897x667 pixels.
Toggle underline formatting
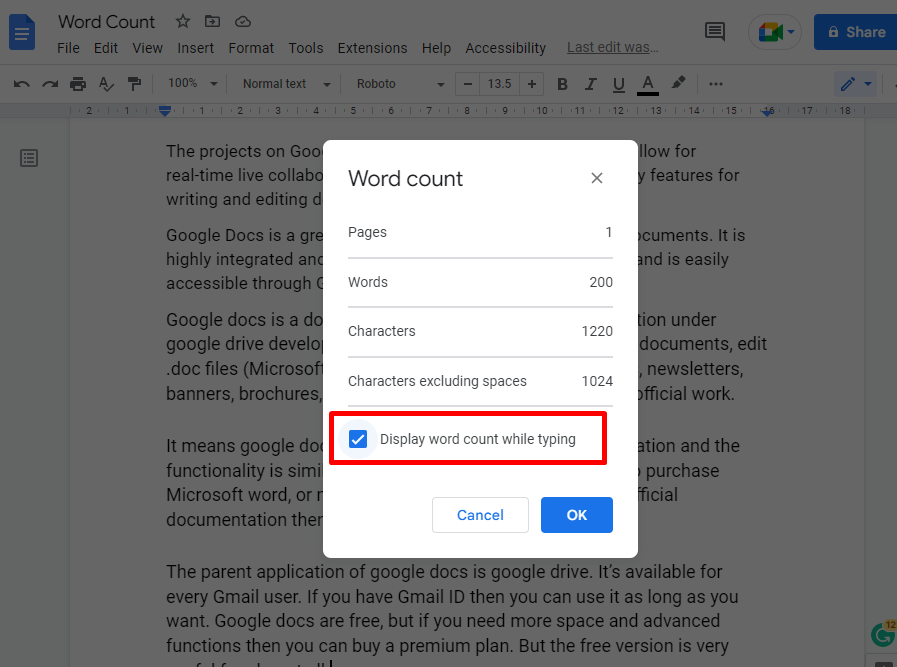point(618,84)
